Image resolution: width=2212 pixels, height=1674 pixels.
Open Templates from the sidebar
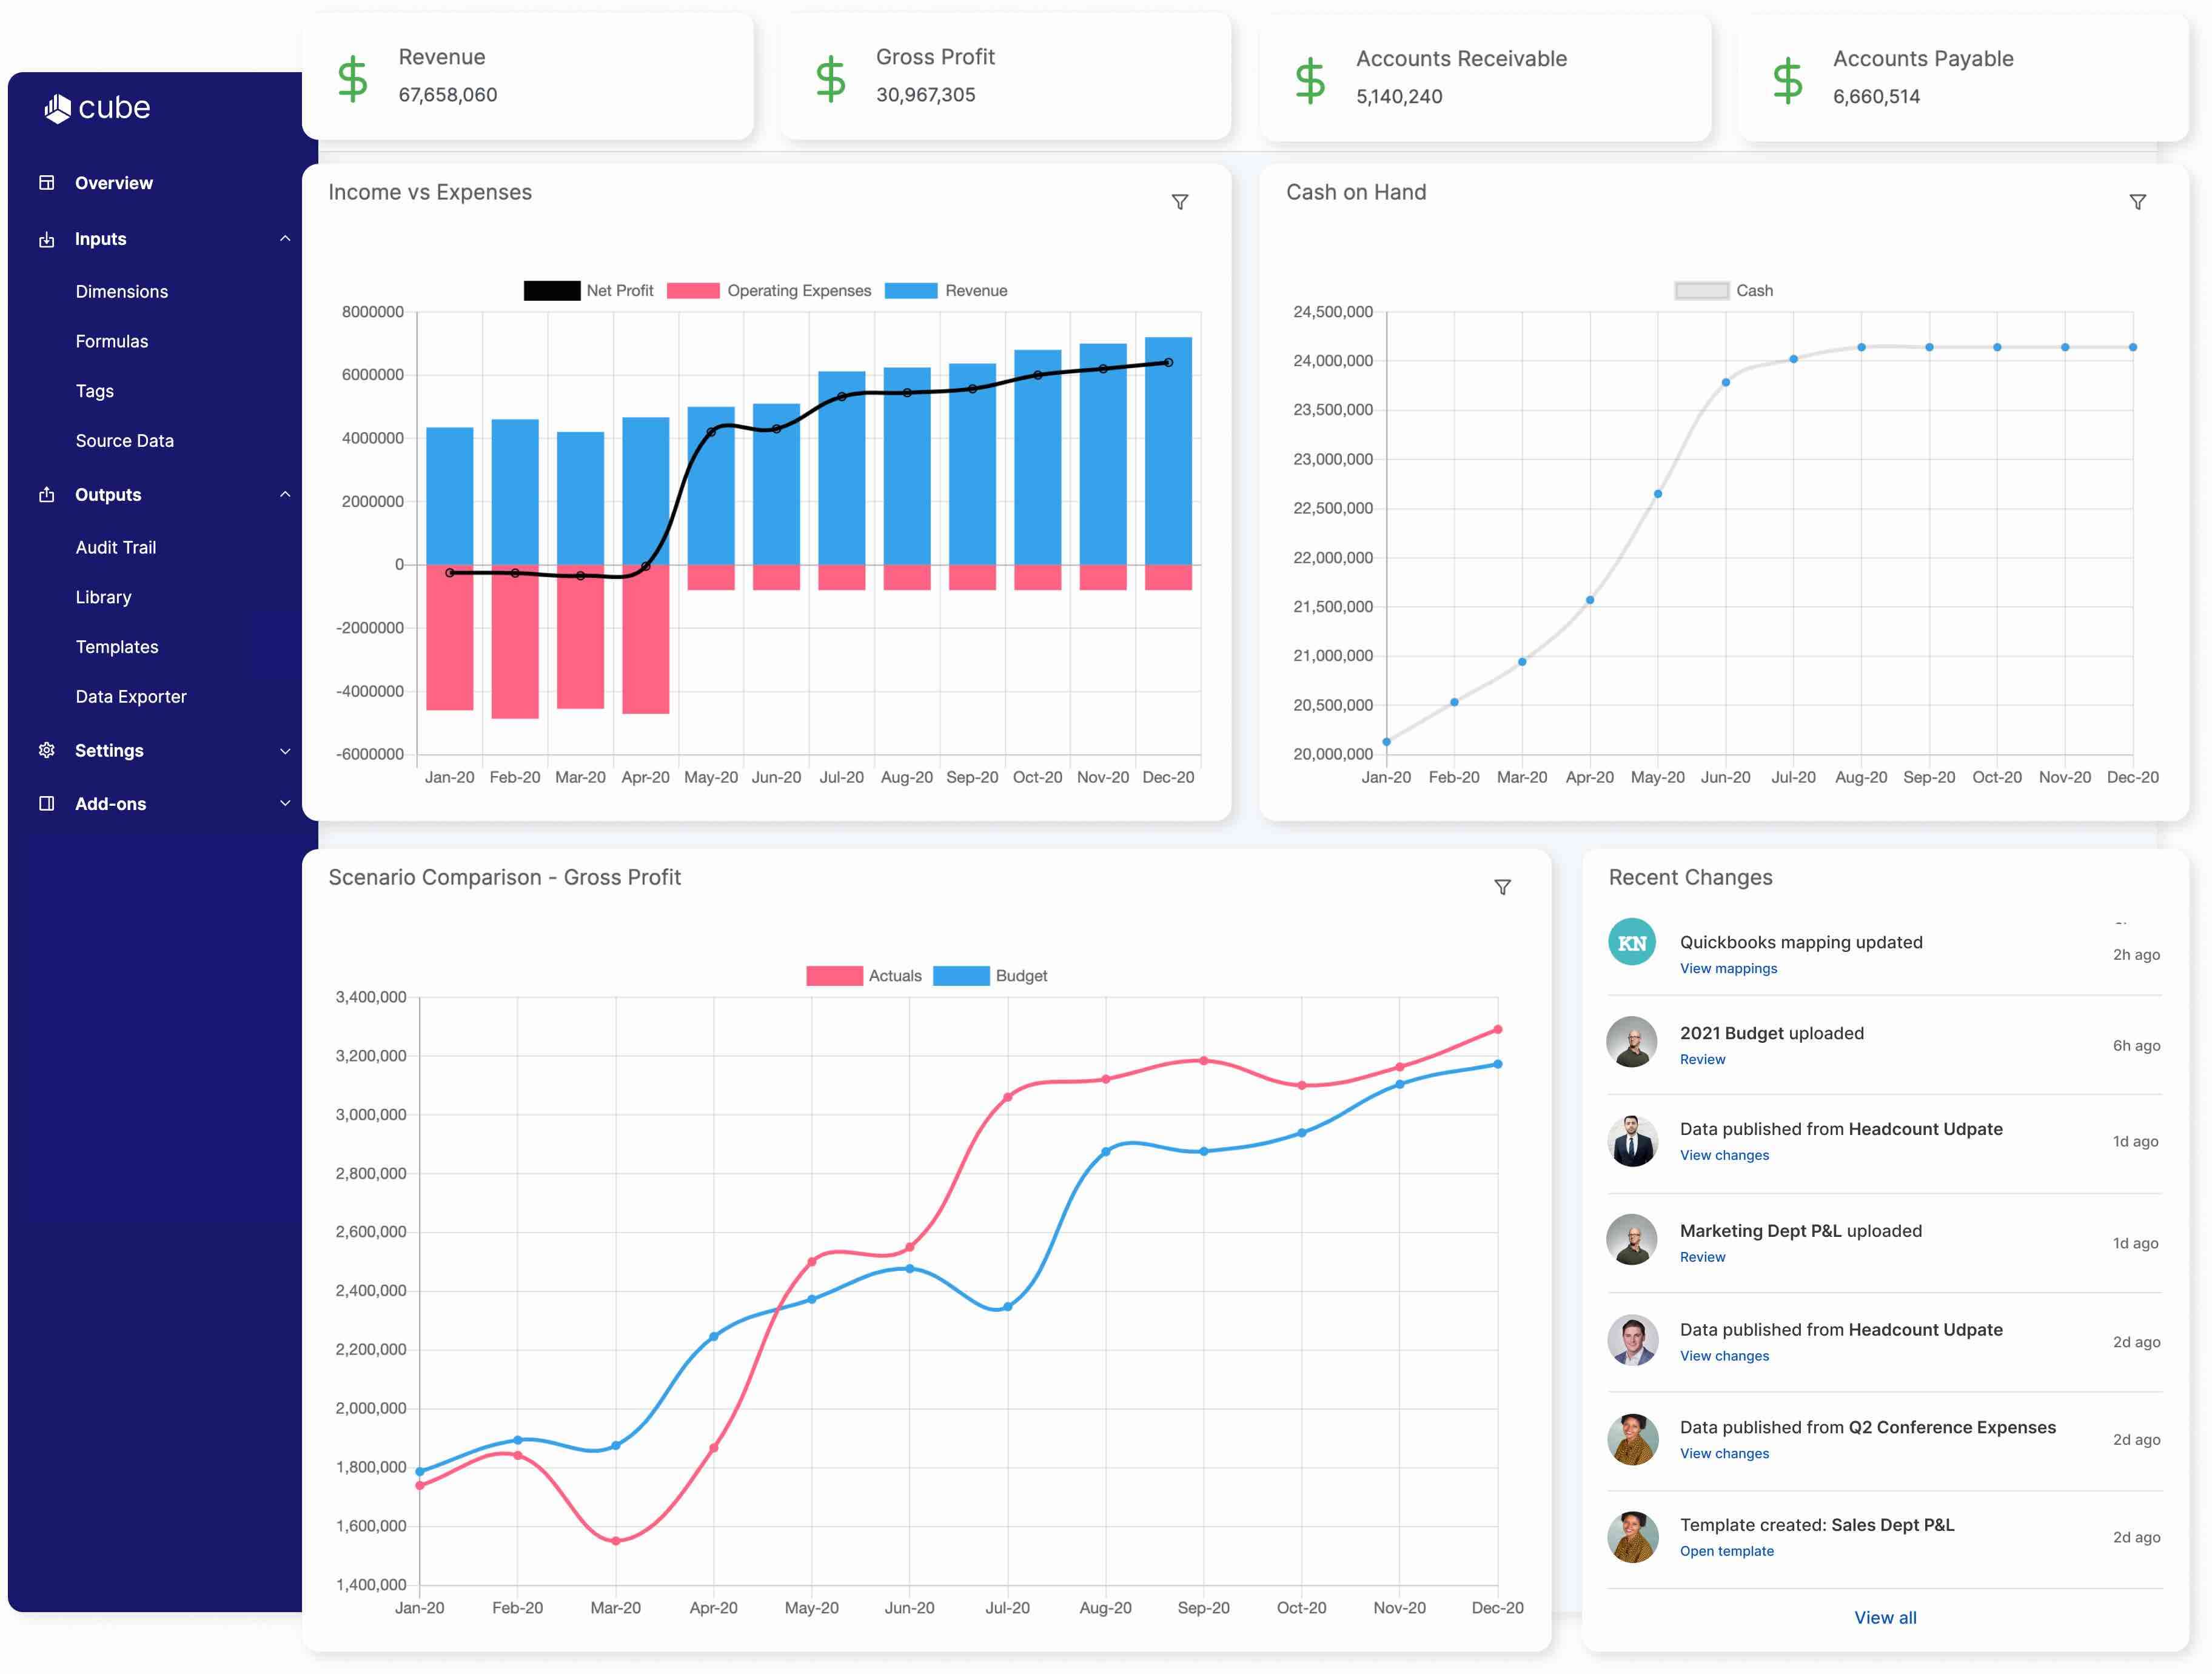[117, 646]
